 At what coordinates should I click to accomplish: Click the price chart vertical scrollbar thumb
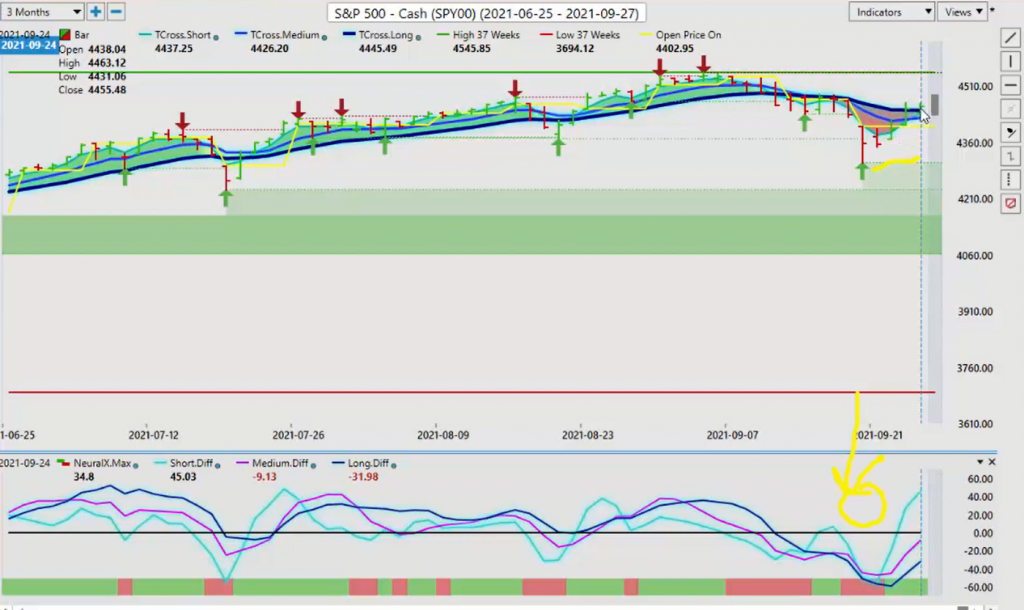coord(935,104)
